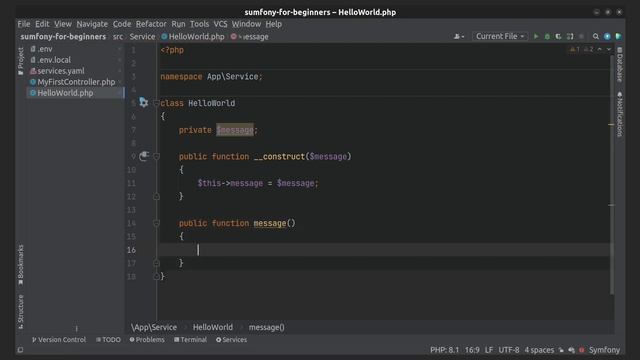Open the Structure tool window
Viewport: 640px width, 360px height.
20,312
